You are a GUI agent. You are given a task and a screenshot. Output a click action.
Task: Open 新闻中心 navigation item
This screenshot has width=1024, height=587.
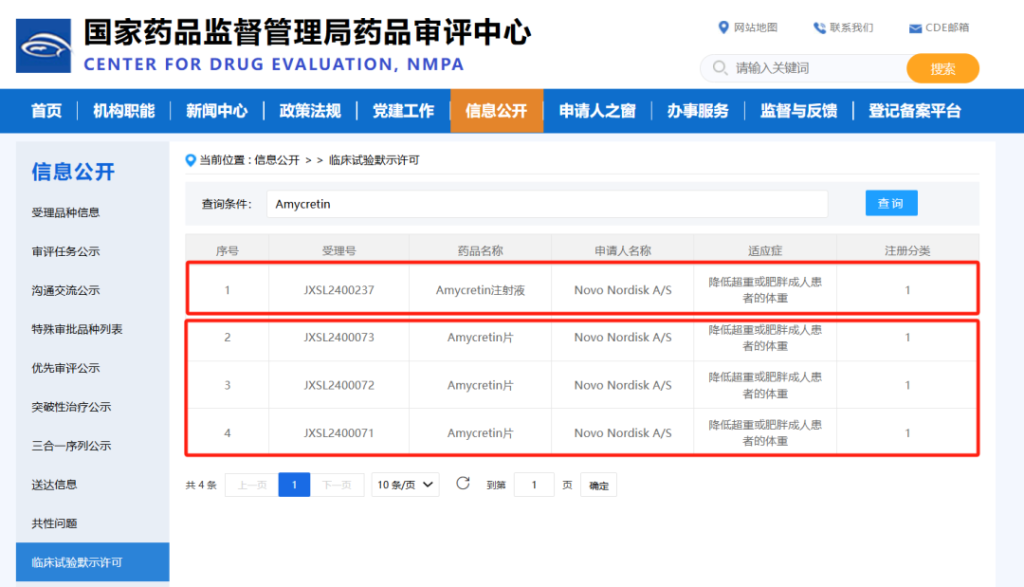click(217, 111)
